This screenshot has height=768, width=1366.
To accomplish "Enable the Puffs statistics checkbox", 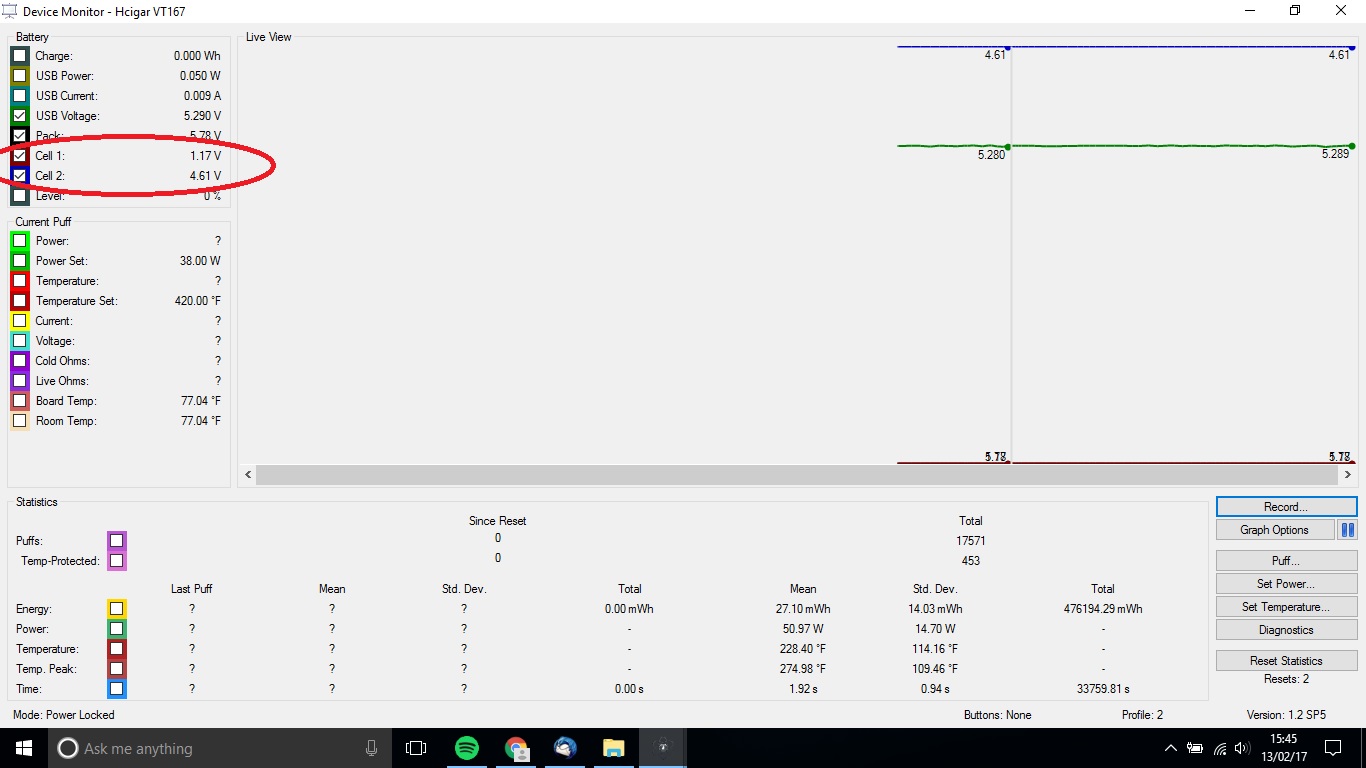I will [117, 541].
